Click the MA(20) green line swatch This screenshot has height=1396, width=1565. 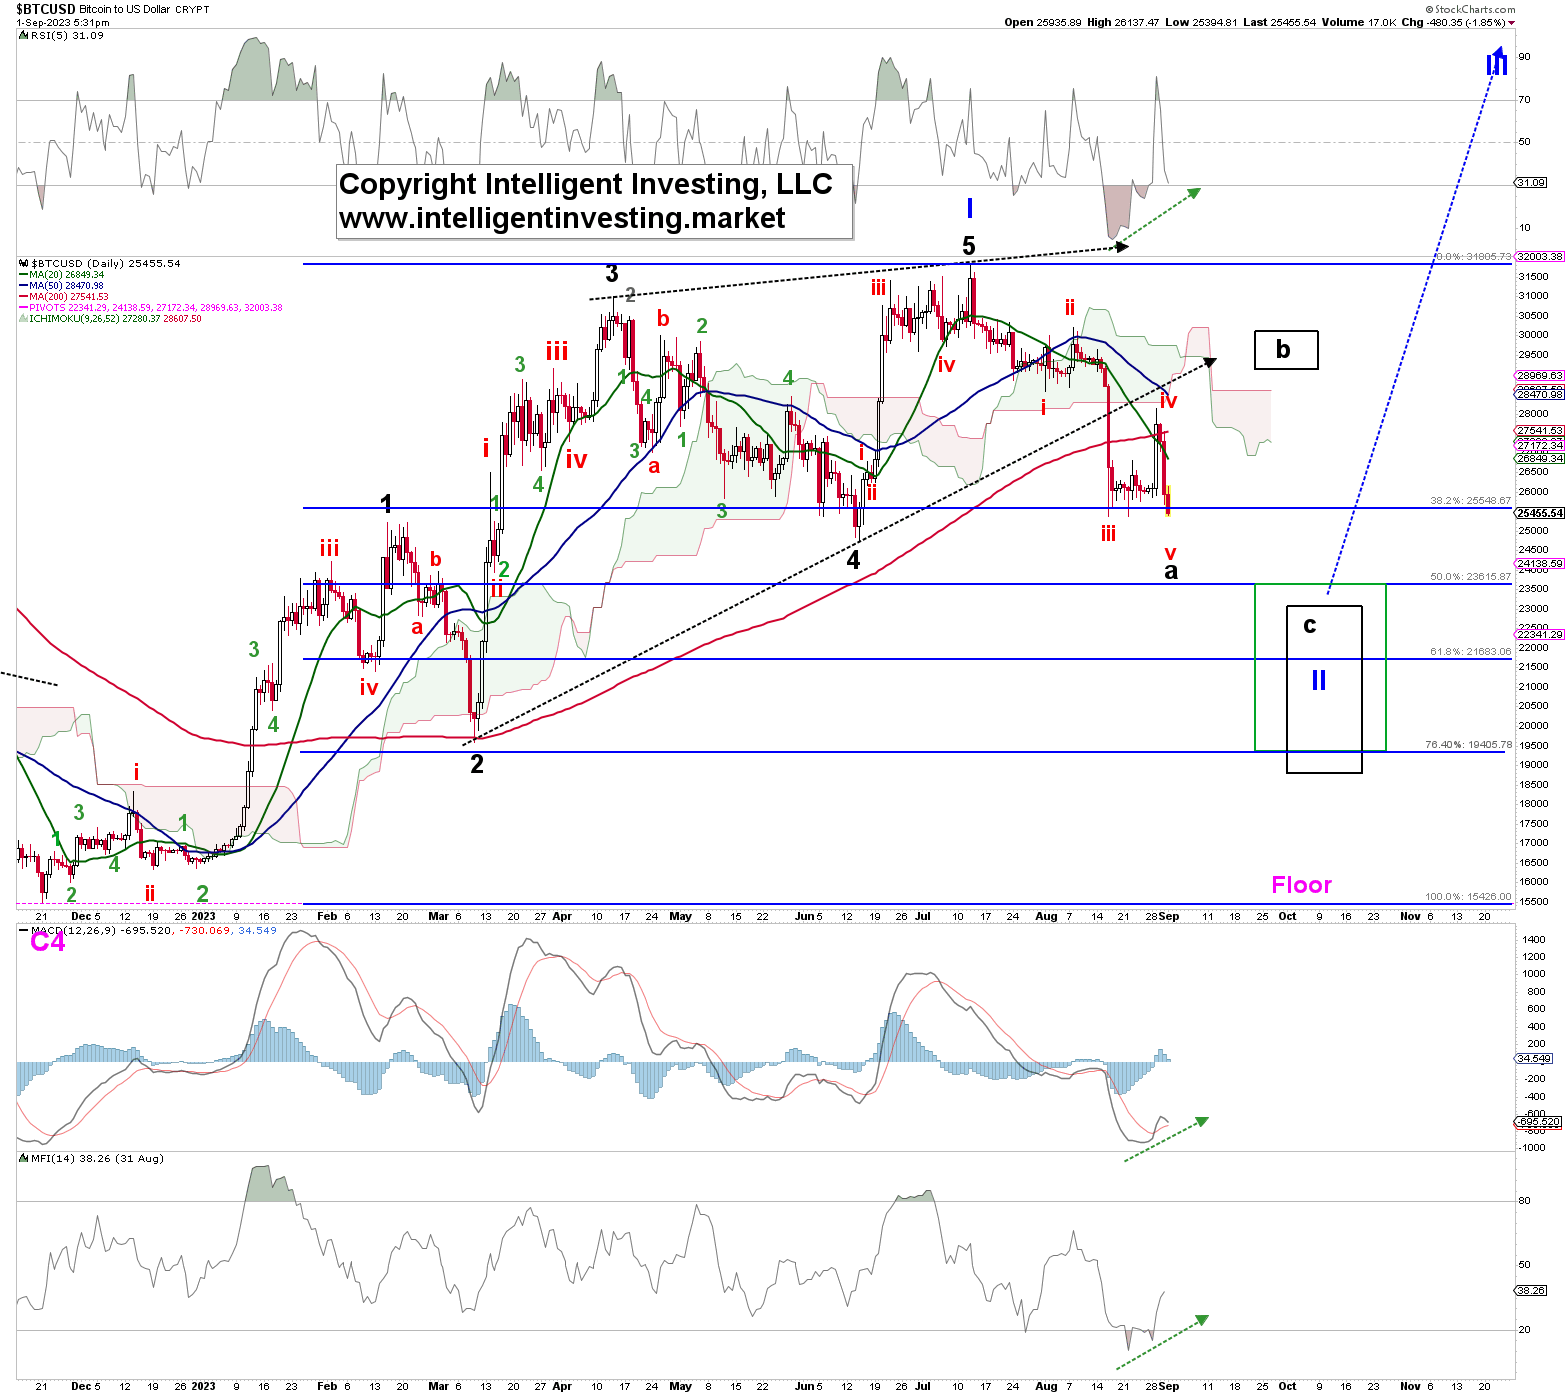tap(23, 275)
